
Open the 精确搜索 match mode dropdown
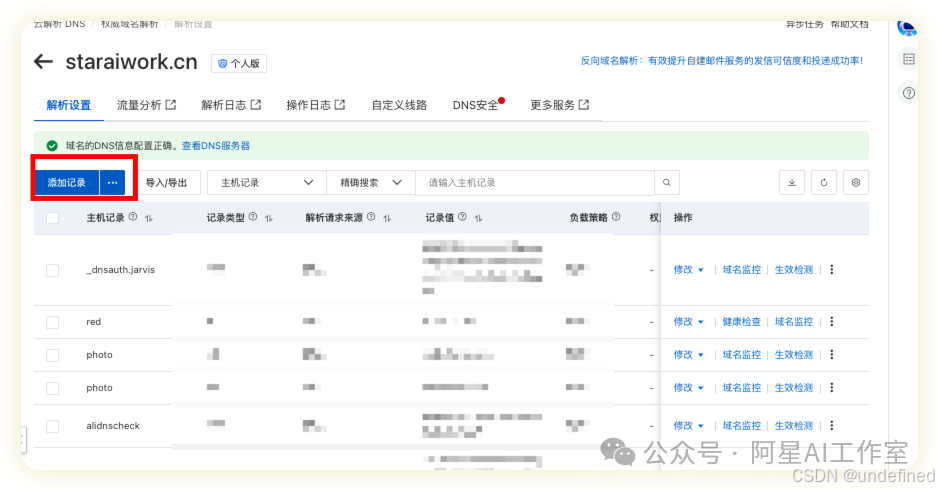coord(371,183)
